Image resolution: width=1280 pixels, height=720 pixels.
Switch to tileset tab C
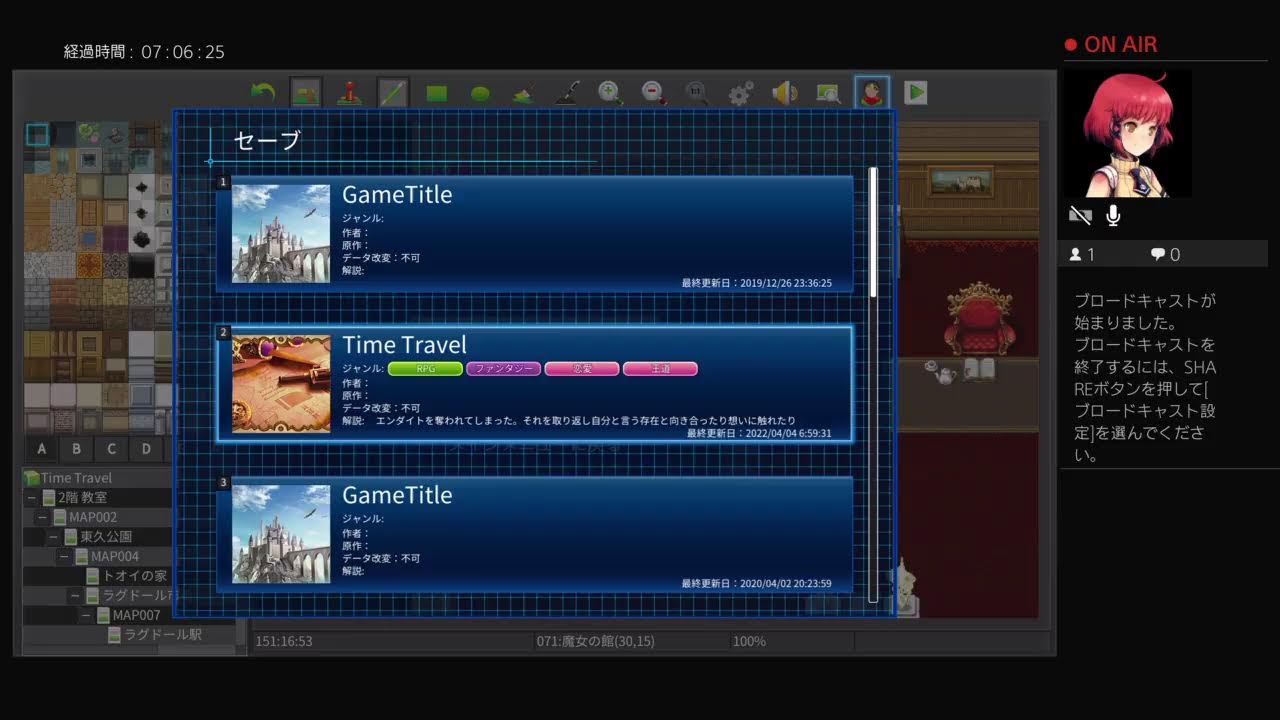[111, 448]
